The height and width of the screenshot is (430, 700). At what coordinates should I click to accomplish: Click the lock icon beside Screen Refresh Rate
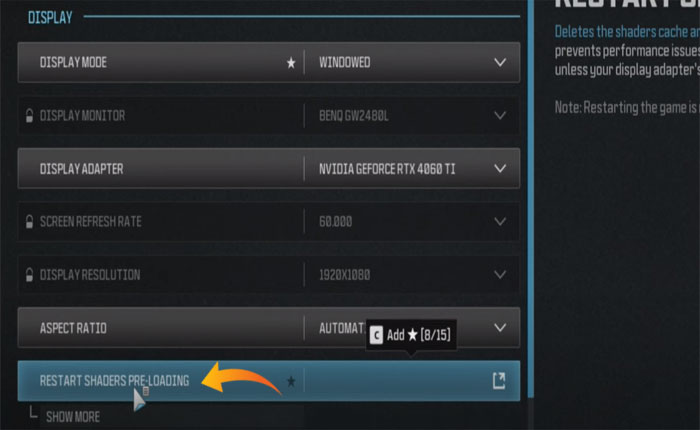coord(29,221)
